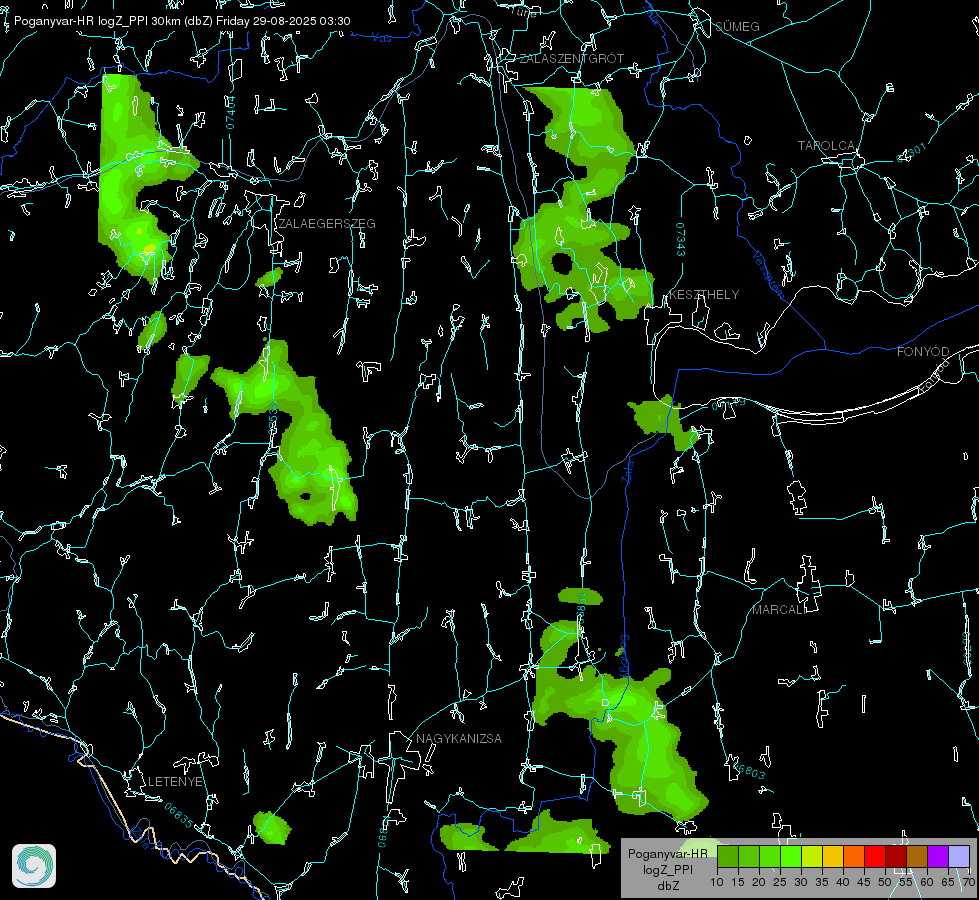
Task: Click the KESZTHELY city label
Action: click(704, 294)
